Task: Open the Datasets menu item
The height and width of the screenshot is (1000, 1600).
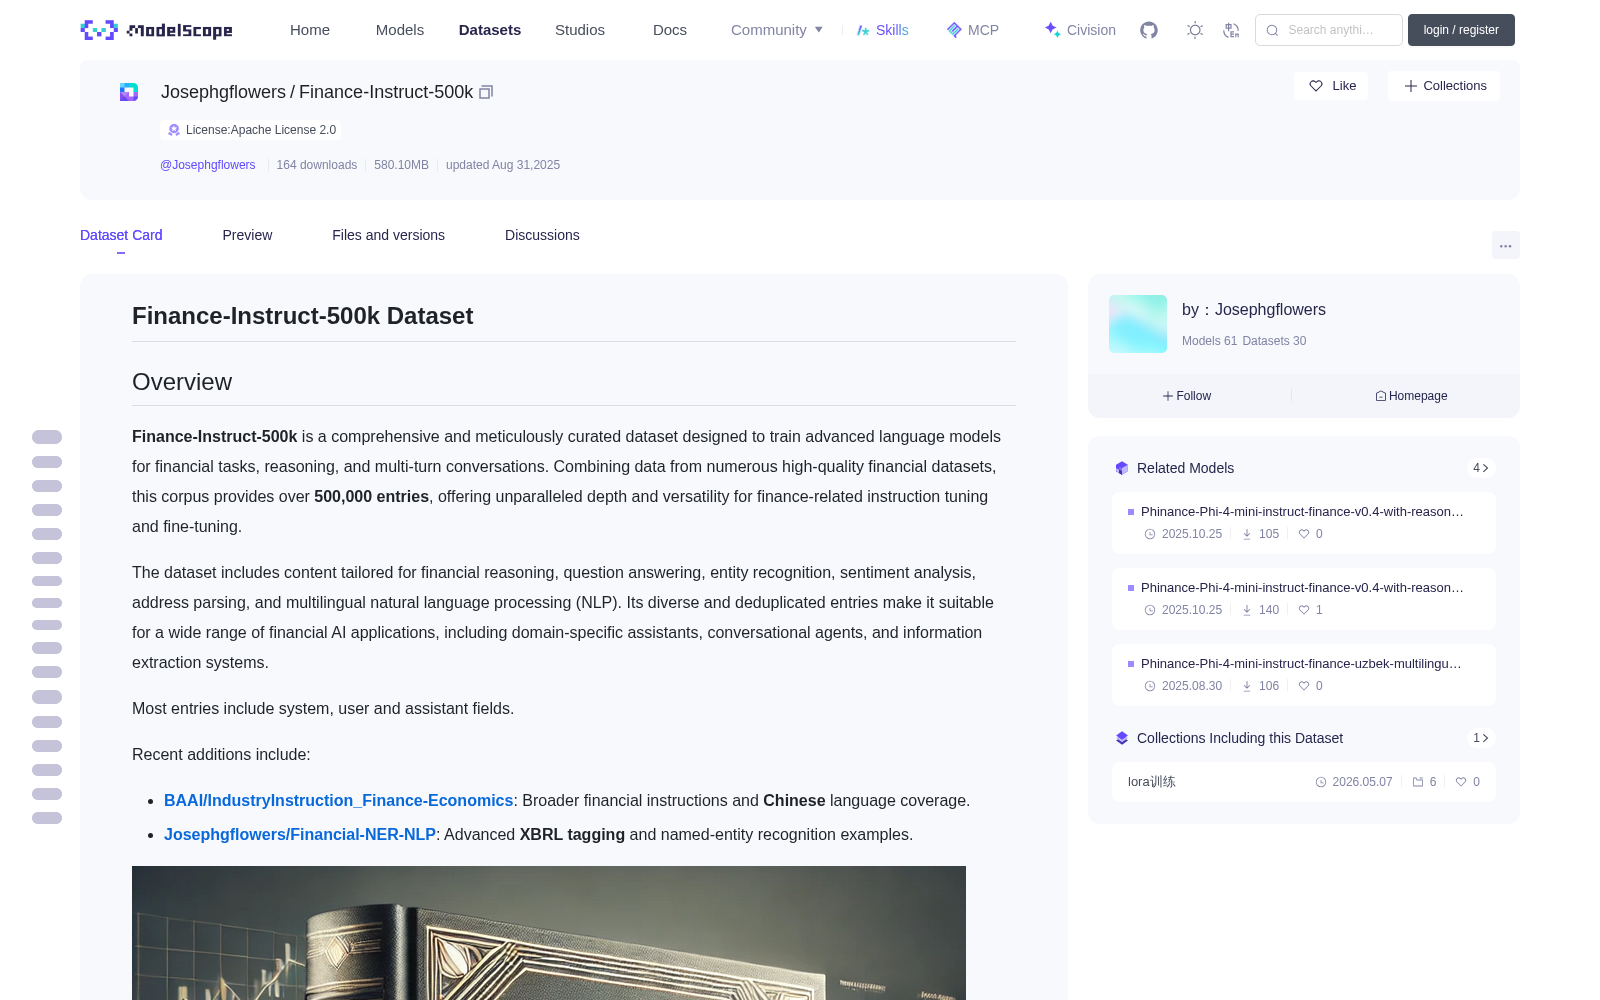Action: [490, 30]
